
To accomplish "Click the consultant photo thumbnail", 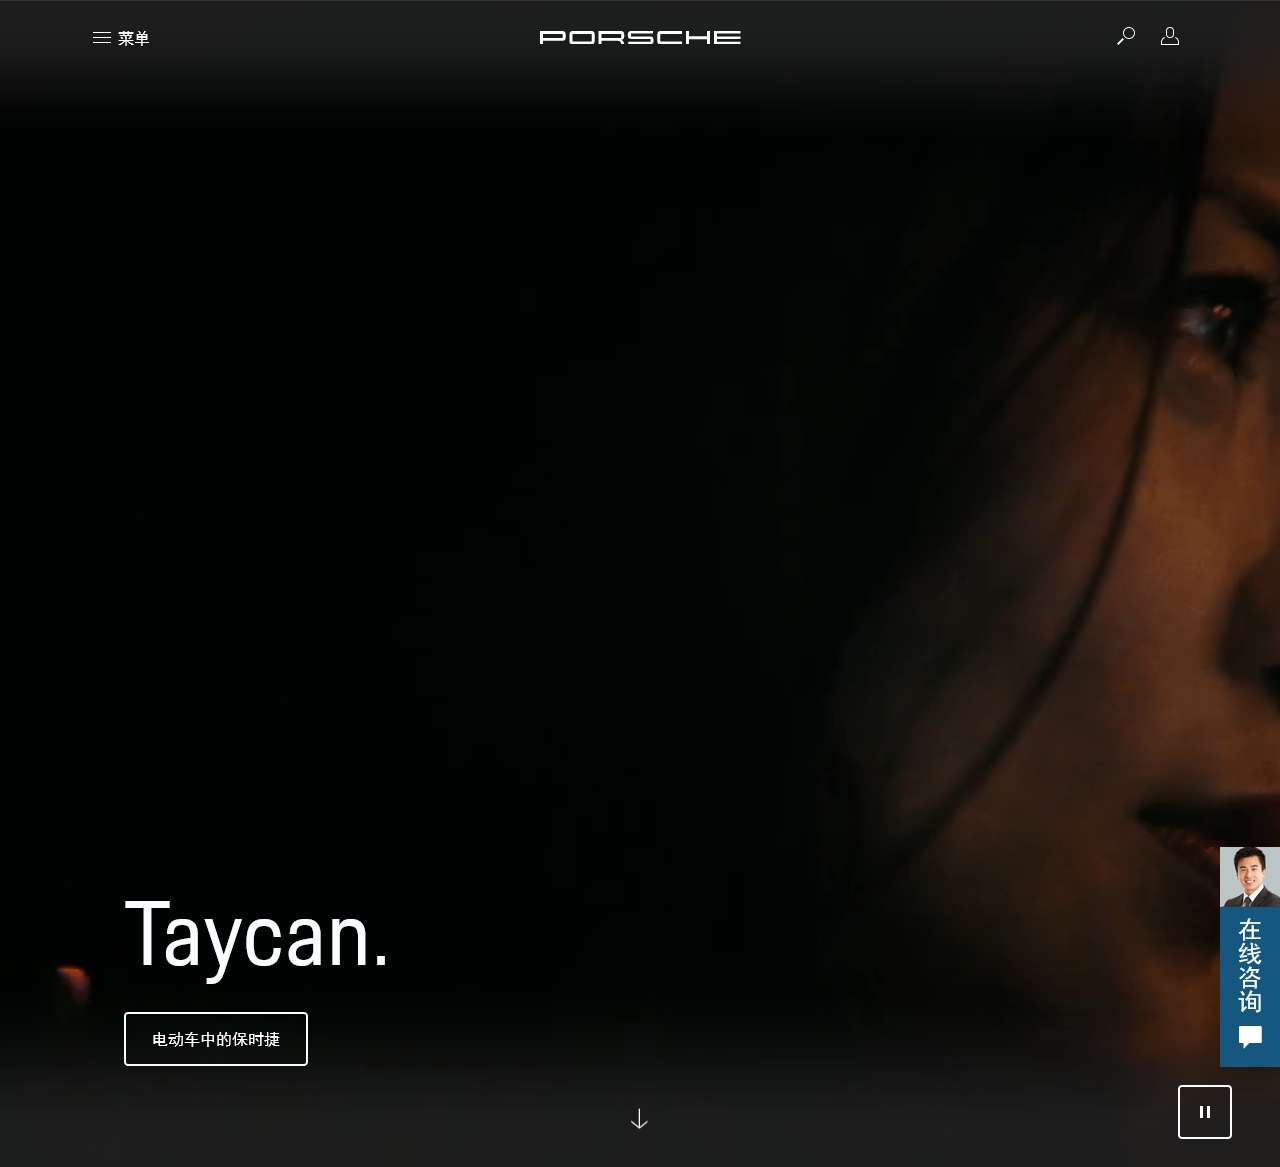I will click(x=1250, y=877).
